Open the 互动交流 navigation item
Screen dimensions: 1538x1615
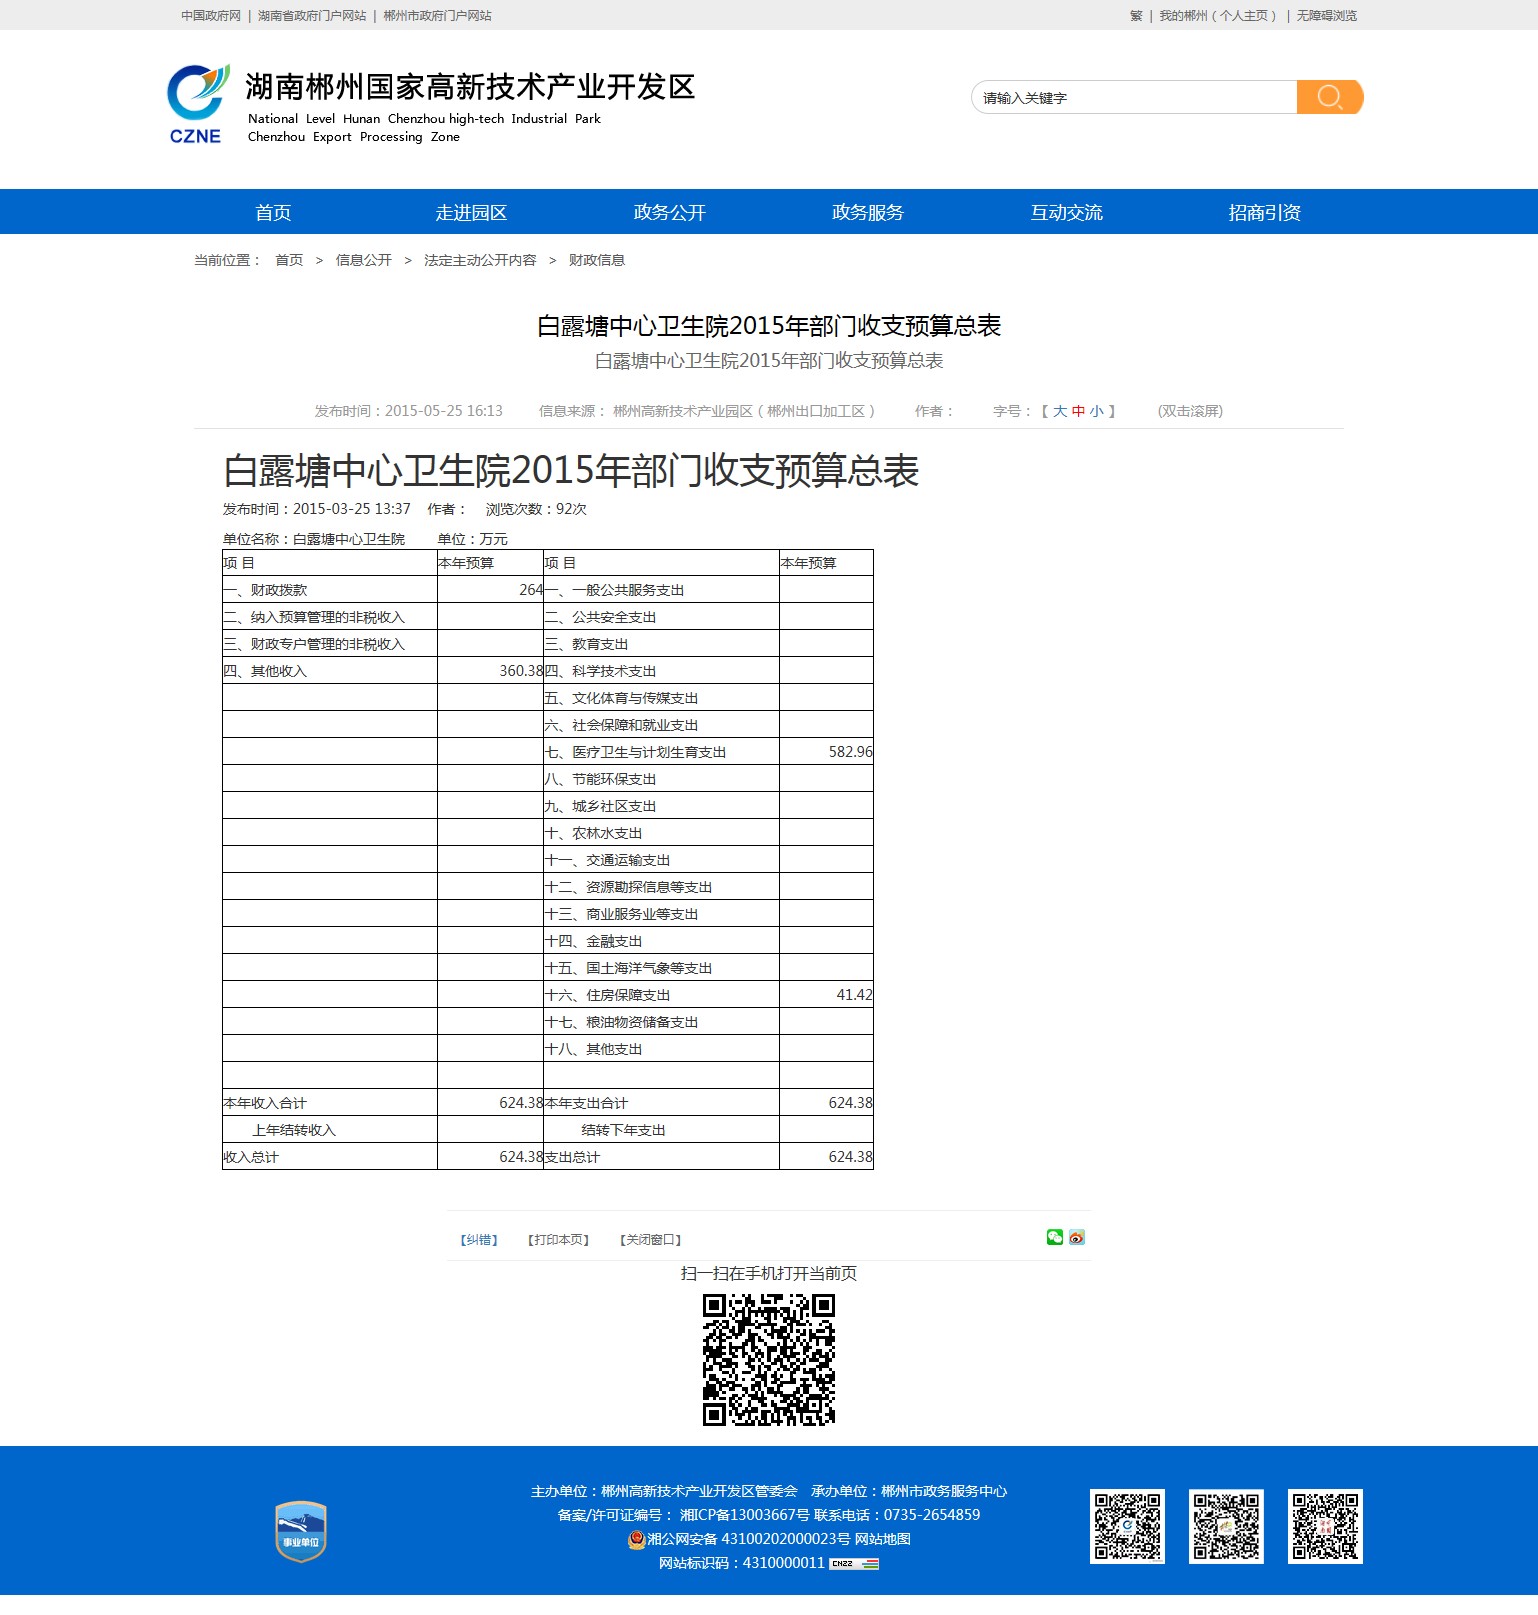pos(1067,212)
